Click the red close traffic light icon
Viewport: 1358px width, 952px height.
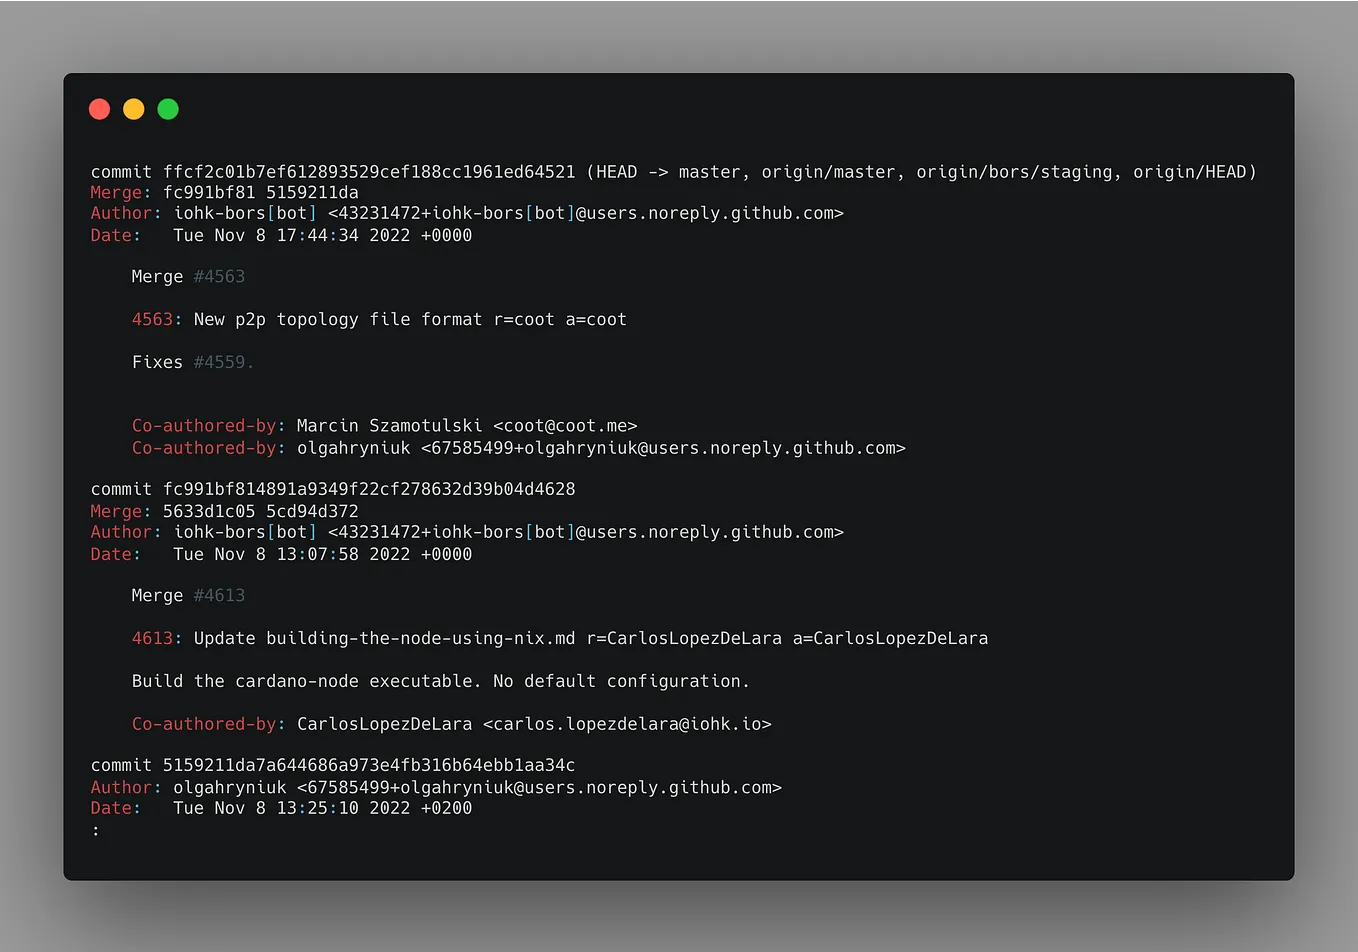pyautogui.click(x=99, y=109)
